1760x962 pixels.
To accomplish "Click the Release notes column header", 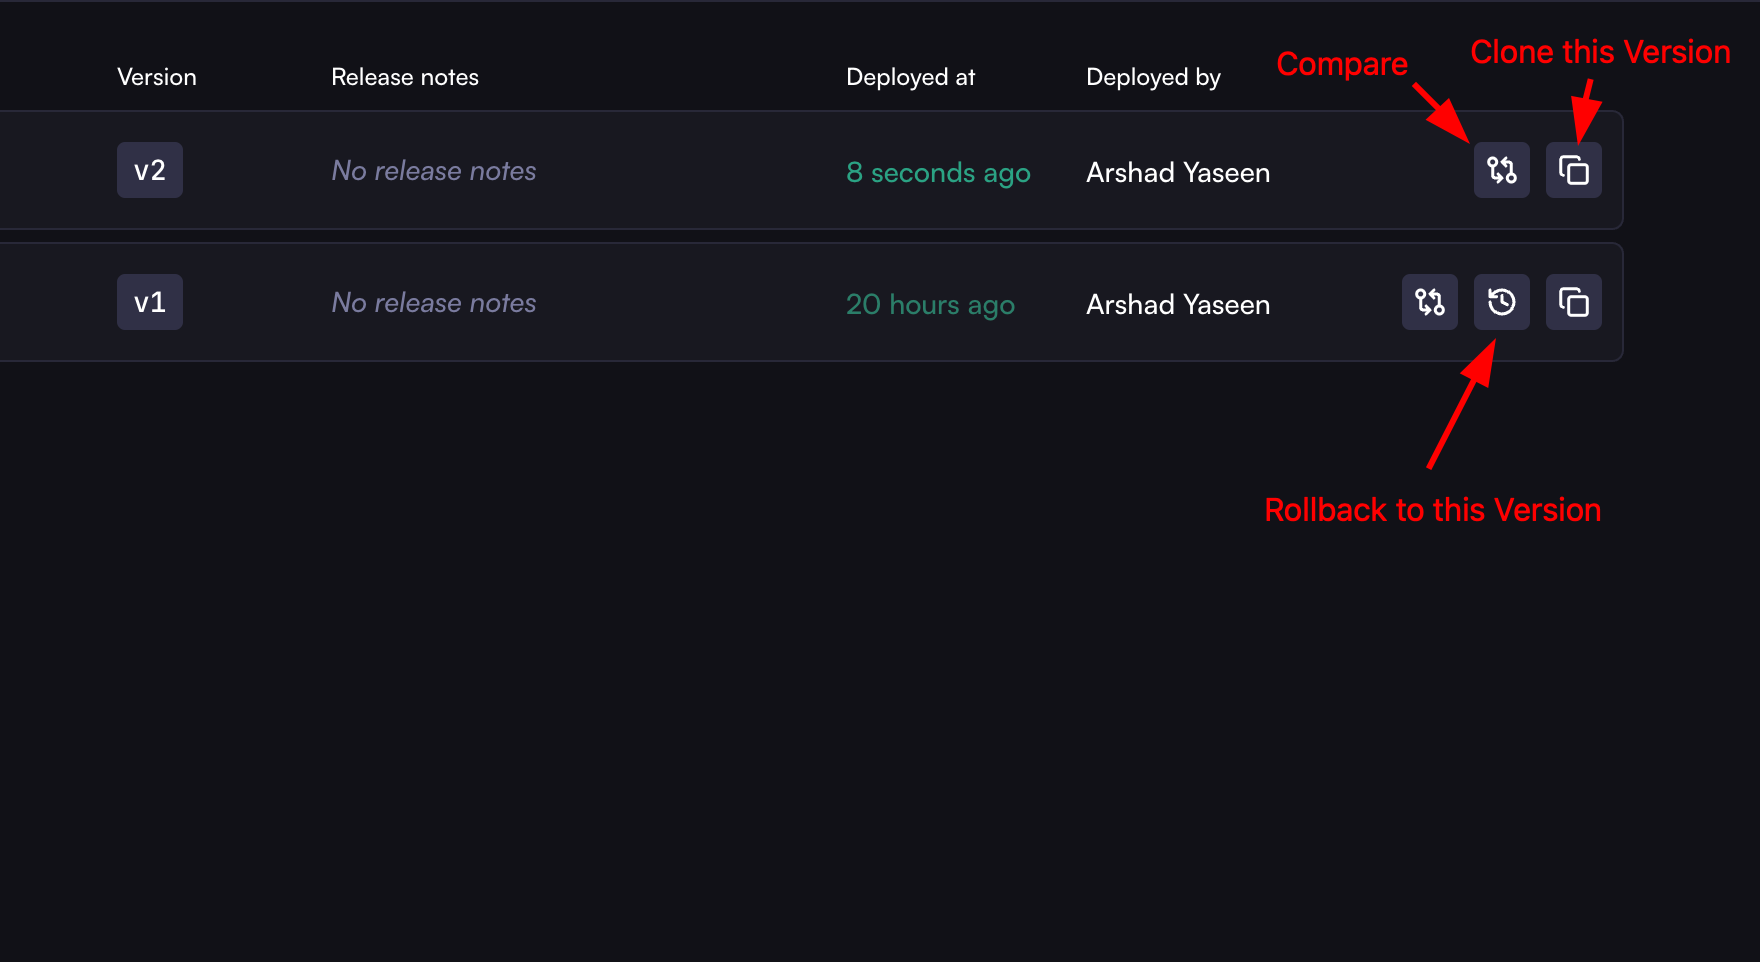I will pos(405,76).
